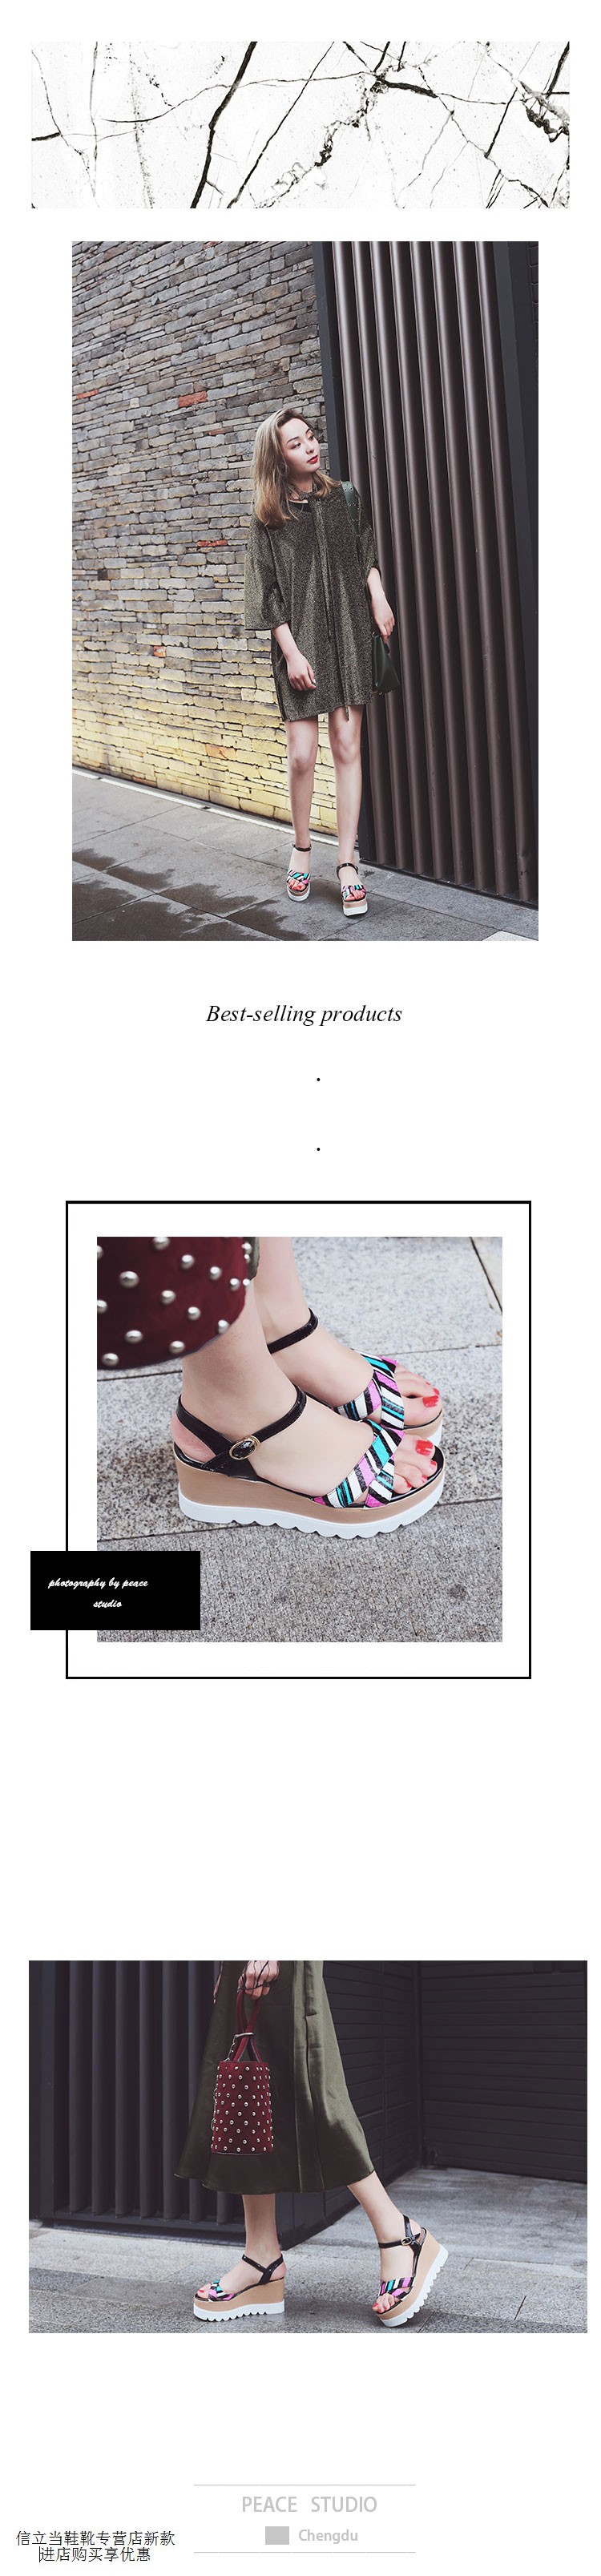Click the red studded bucket bag in bottom photo

pyautogui.click(x=242, y=2109)
